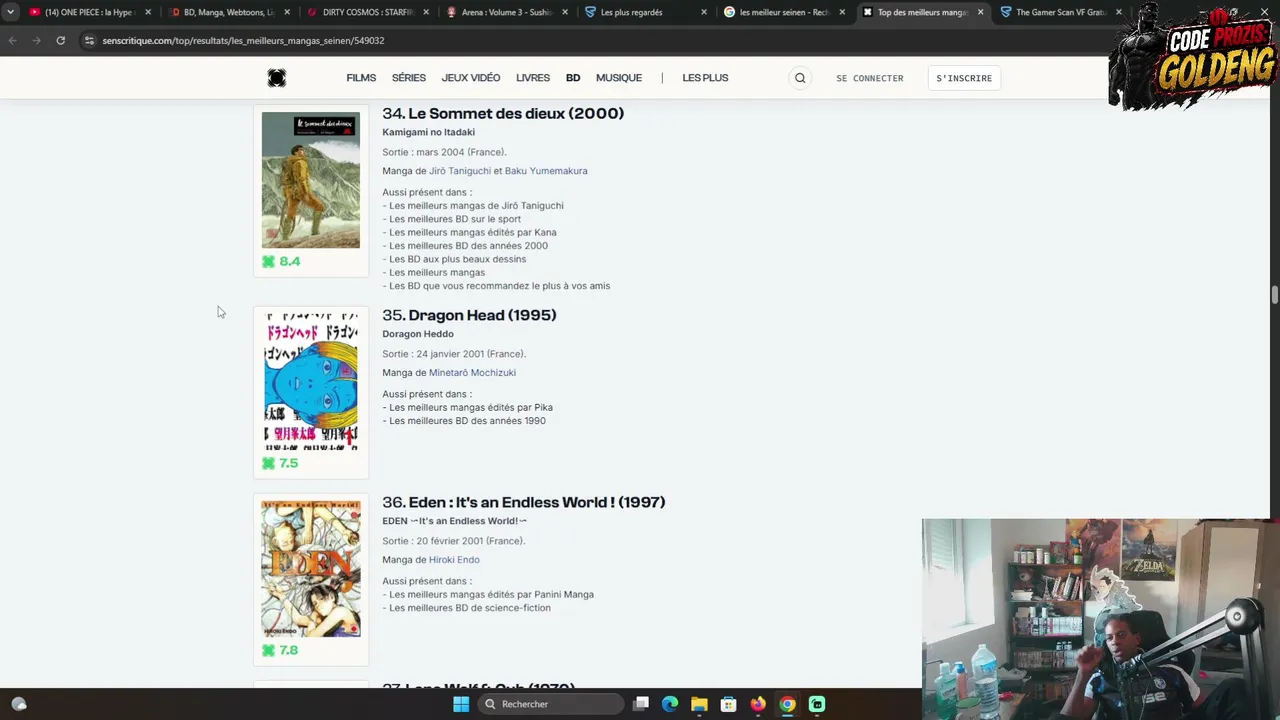The height and width of the screenshot is (720, 1280).
Task: Open the 'Dragon Head (1995)' title
Action: (x=482, y=315)
